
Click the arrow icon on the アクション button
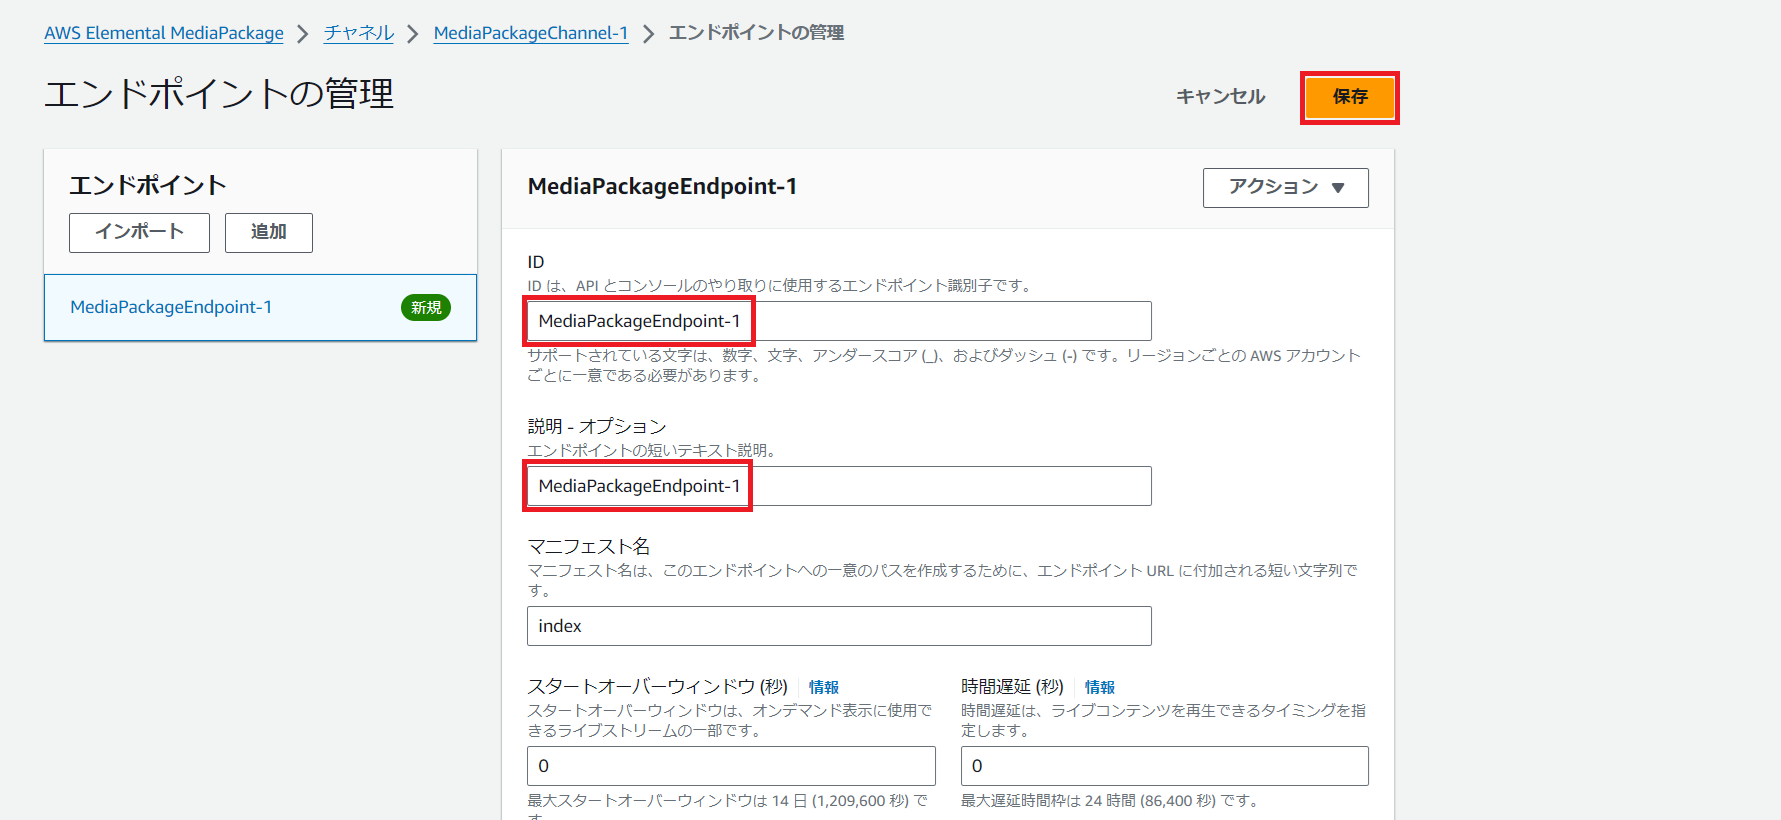[x=1338, y=188]
